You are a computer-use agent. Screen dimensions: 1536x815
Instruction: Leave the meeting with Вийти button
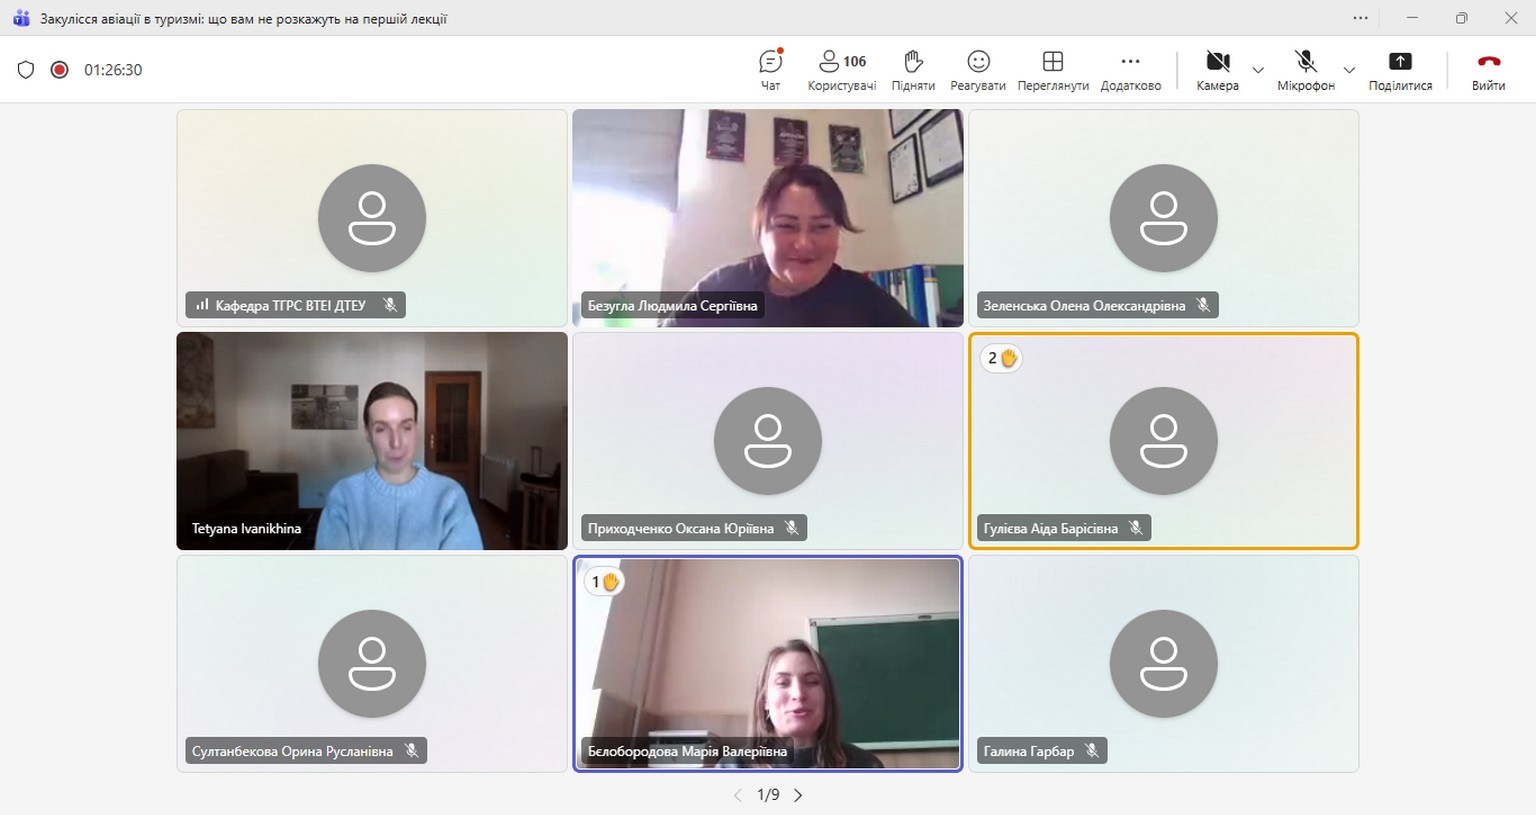1488,70
